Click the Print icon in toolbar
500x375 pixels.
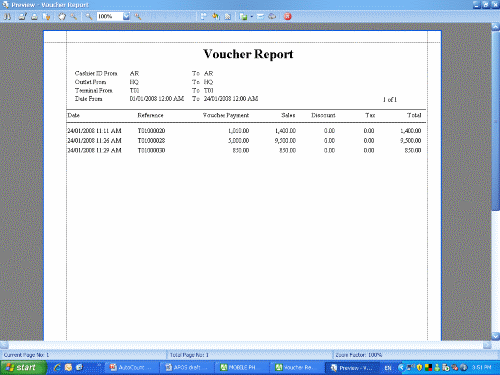point(23,16)
